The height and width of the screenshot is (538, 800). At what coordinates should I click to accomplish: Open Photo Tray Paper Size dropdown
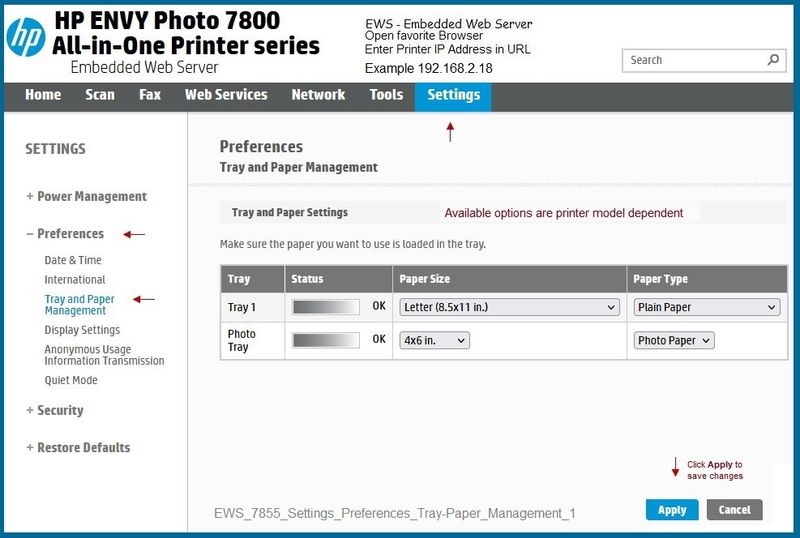pyautogui.click(x=434, y=340)
